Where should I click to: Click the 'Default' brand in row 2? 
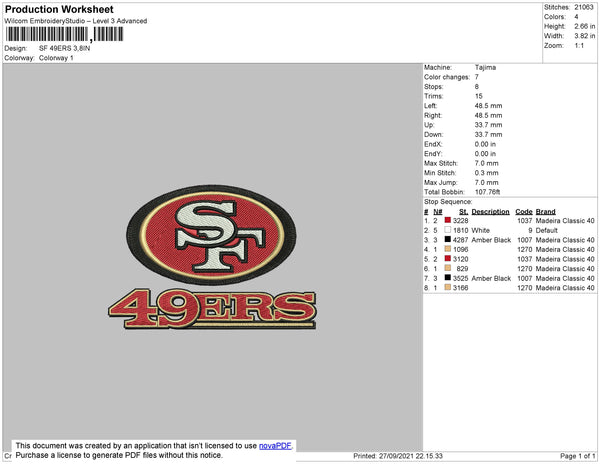[x=547, y=230]
